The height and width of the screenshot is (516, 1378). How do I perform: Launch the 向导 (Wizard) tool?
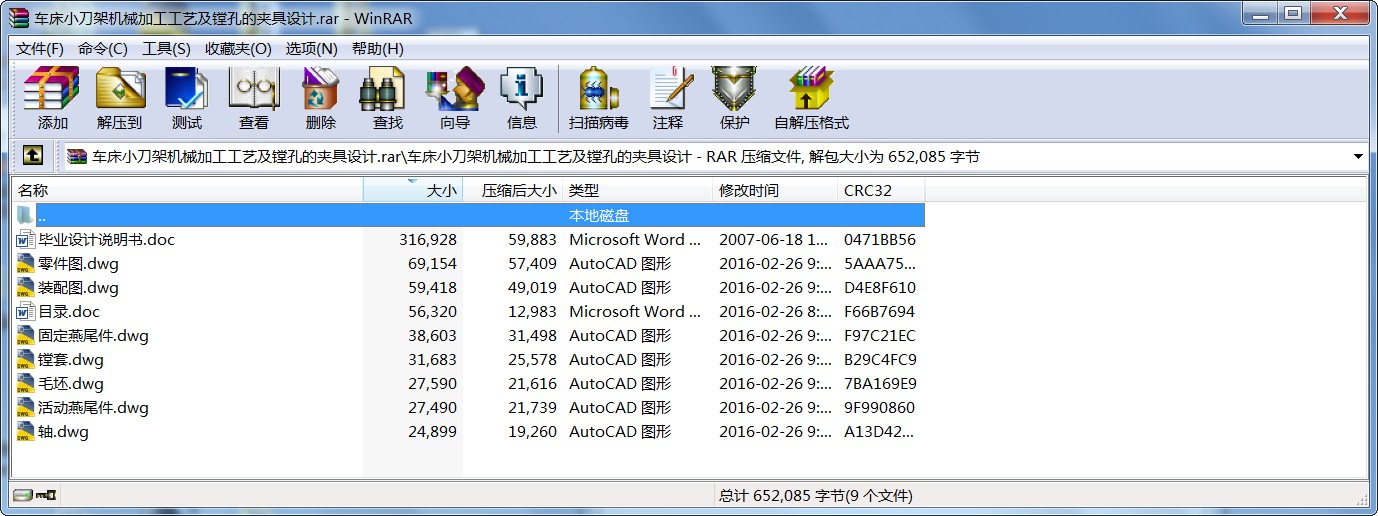454,98
